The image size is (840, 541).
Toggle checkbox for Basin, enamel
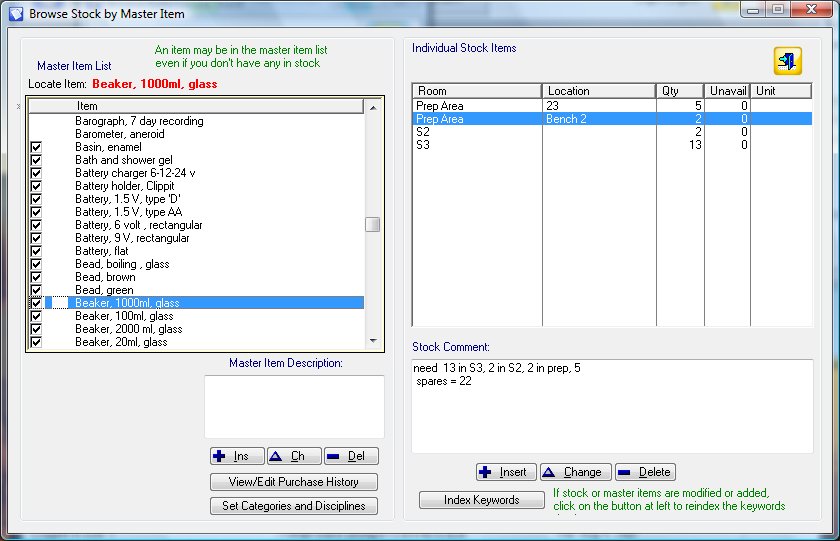[36, 147]
